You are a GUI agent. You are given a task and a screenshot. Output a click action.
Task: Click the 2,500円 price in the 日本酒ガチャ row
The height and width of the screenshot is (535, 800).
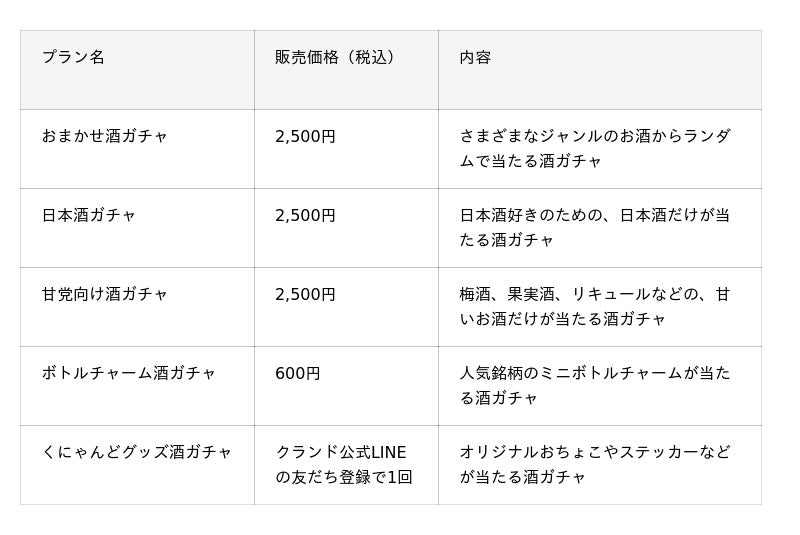point(305,215)
